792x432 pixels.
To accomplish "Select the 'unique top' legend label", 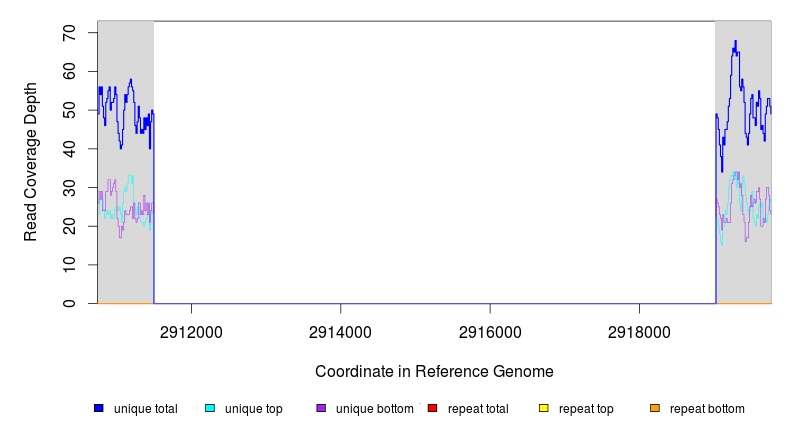I will tap(254, 409).
